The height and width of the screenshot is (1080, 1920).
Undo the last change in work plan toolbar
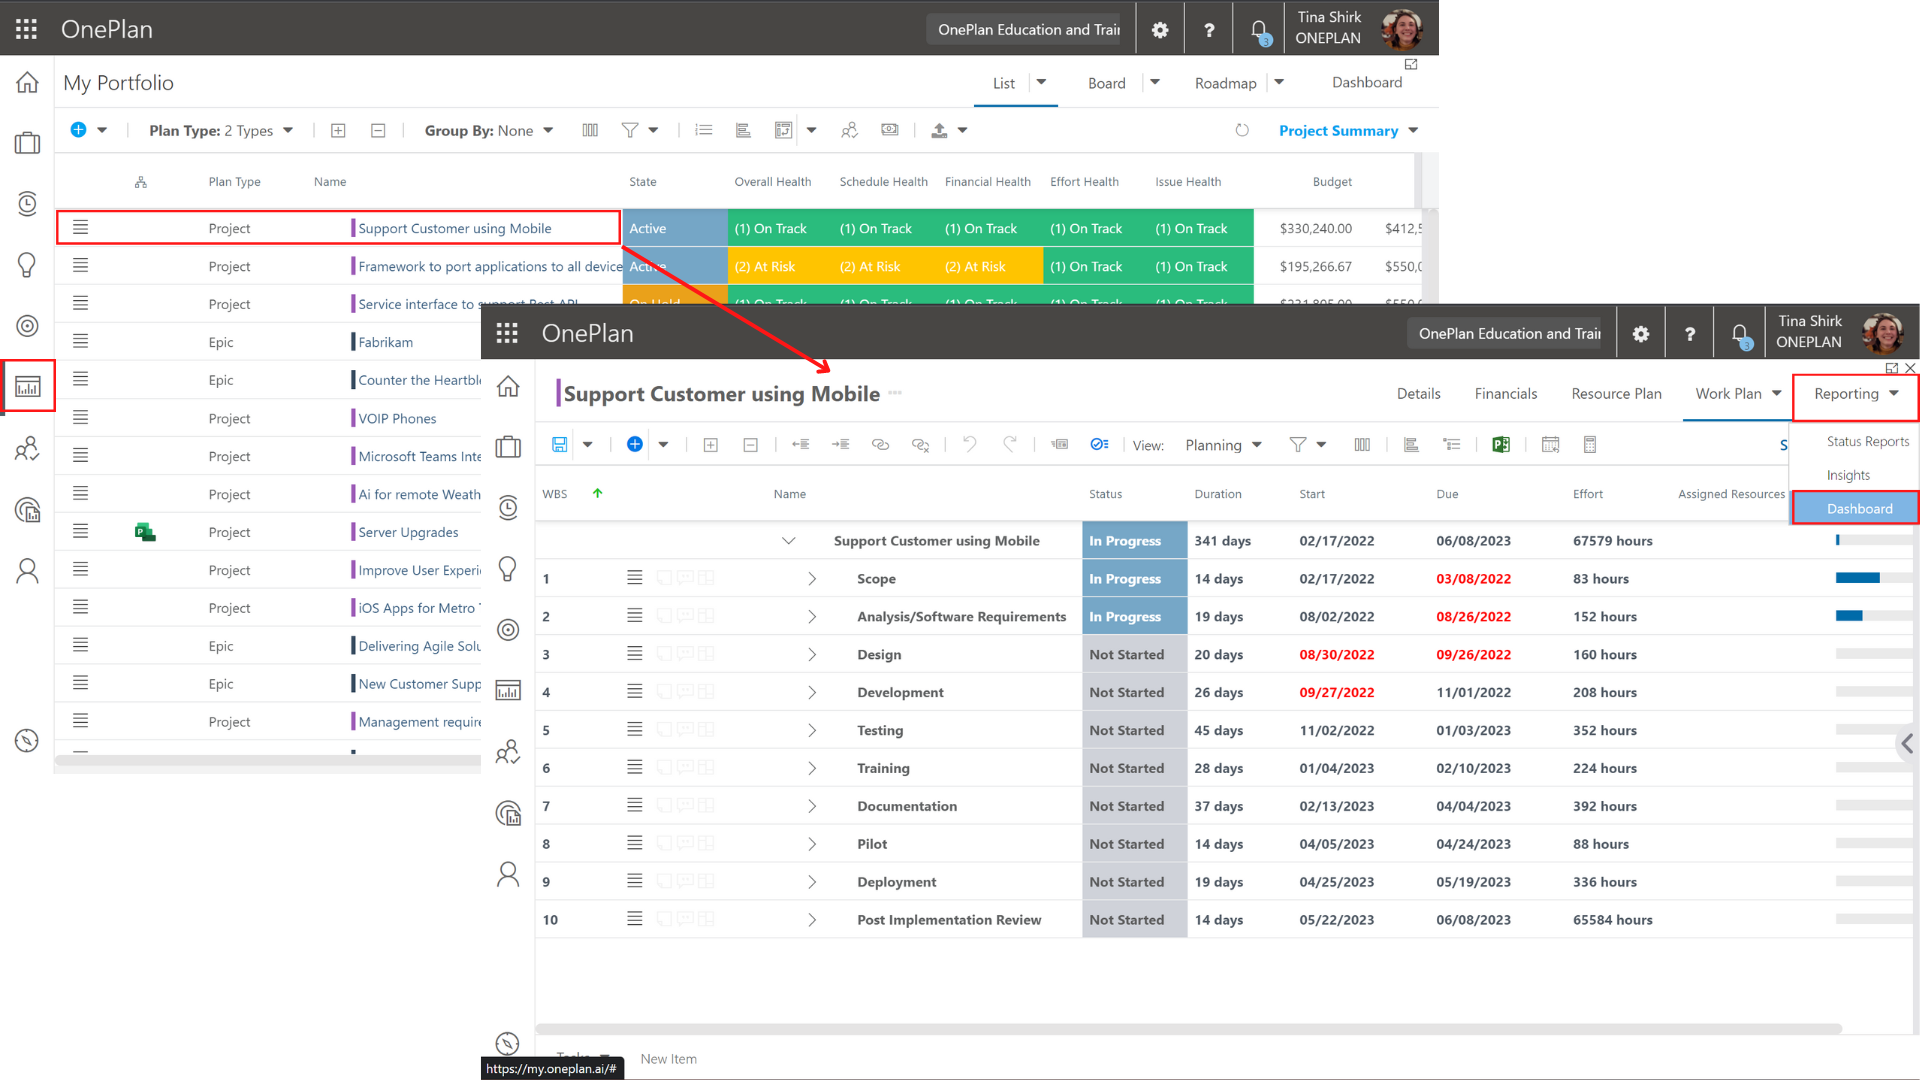coord(969,444)
